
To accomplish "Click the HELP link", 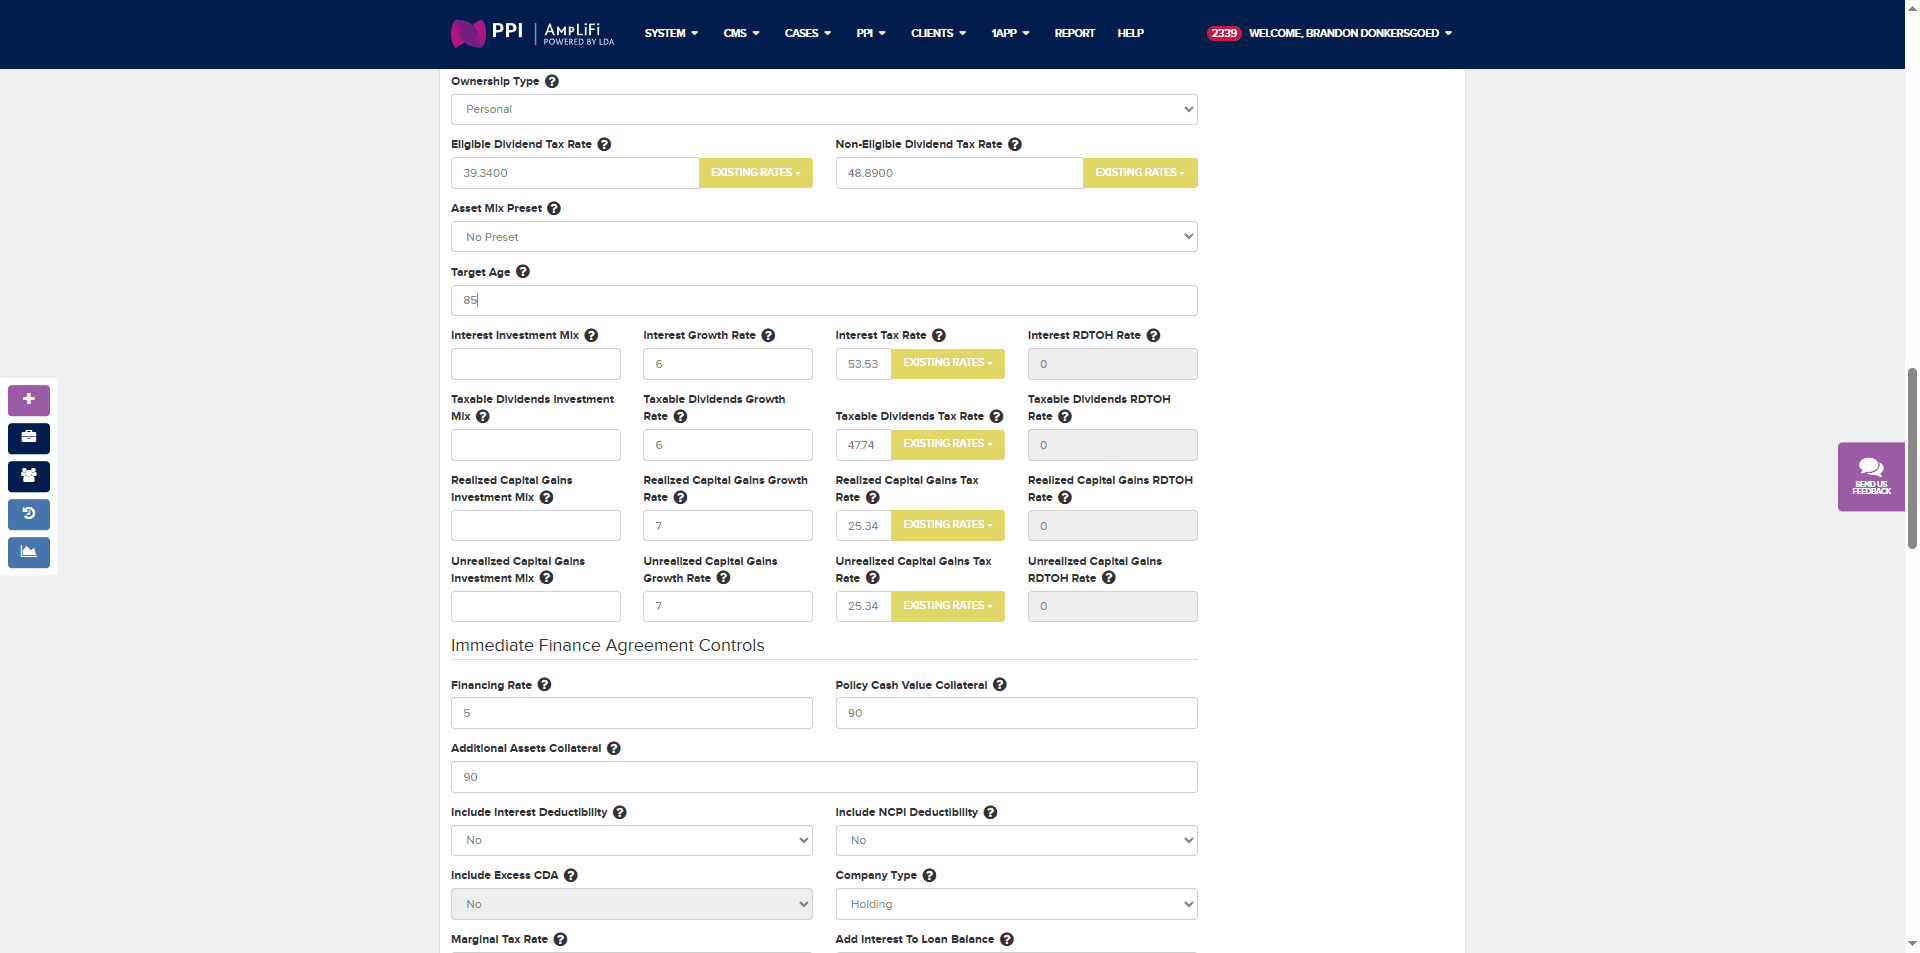I will [x=1130, y=33].
